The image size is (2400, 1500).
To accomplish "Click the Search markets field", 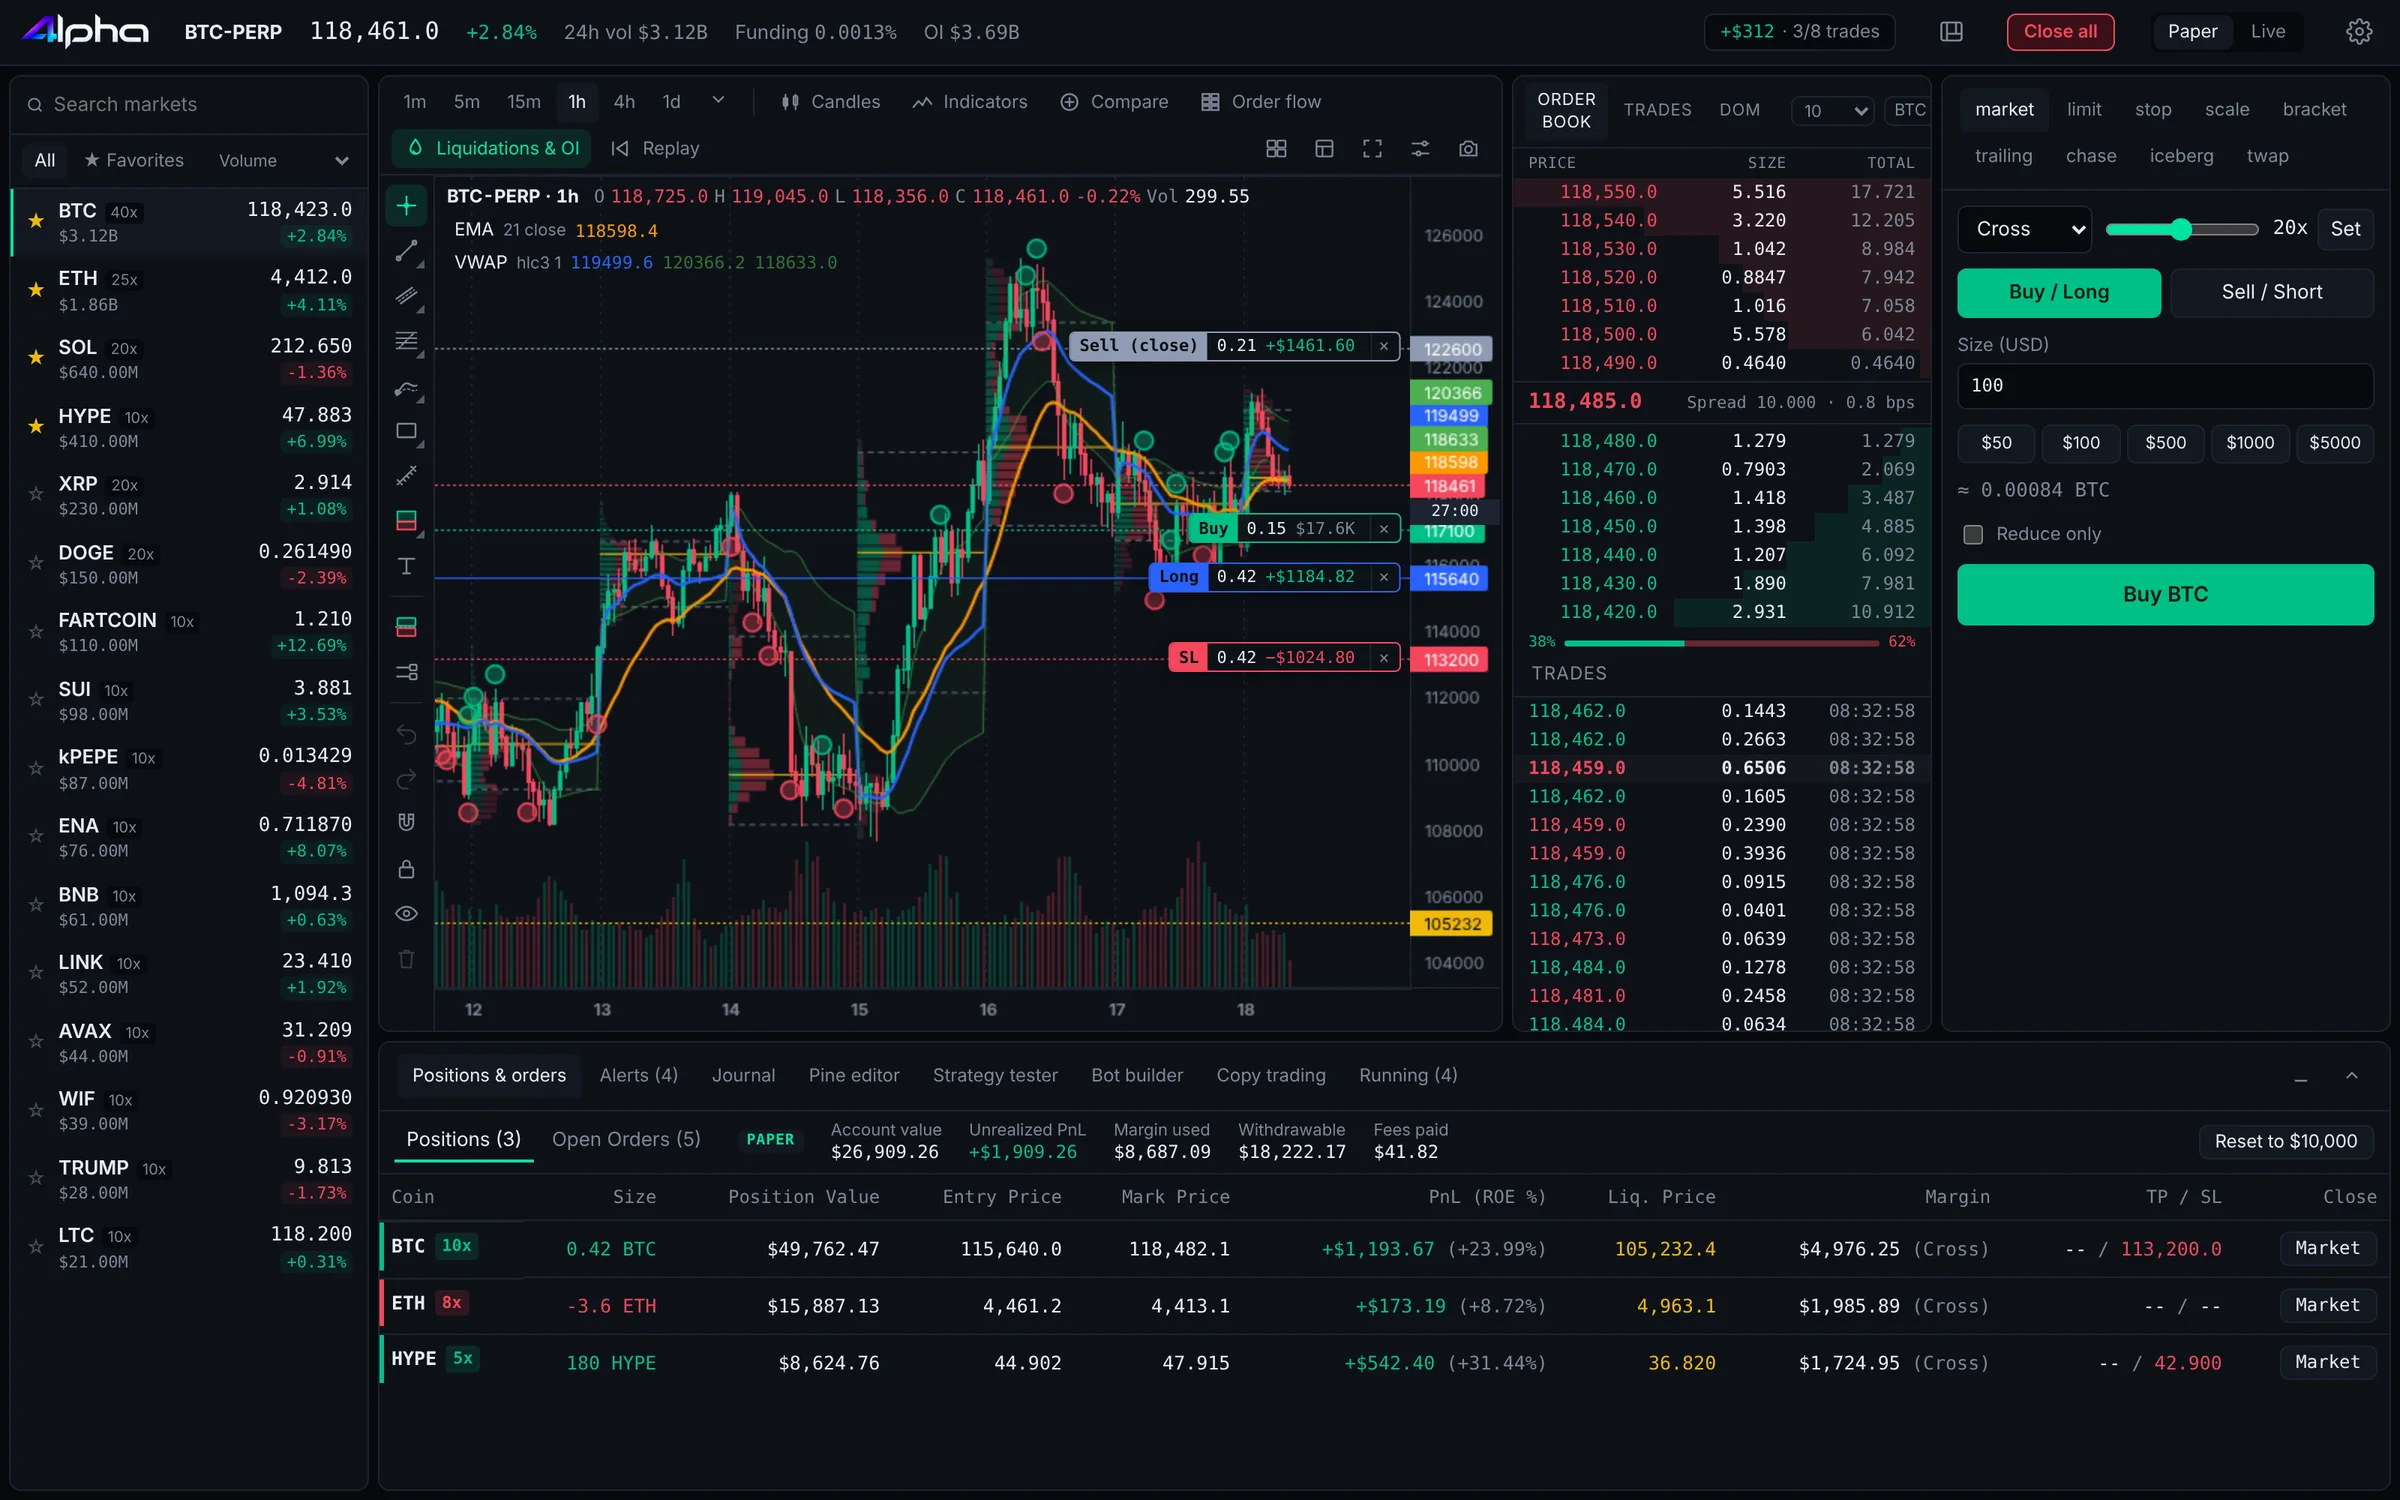I will [189, 105].
